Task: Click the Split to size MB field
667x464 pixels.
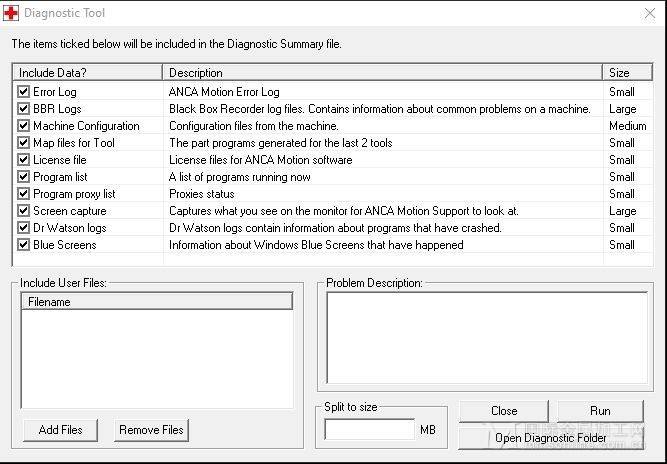Action: 370,430
